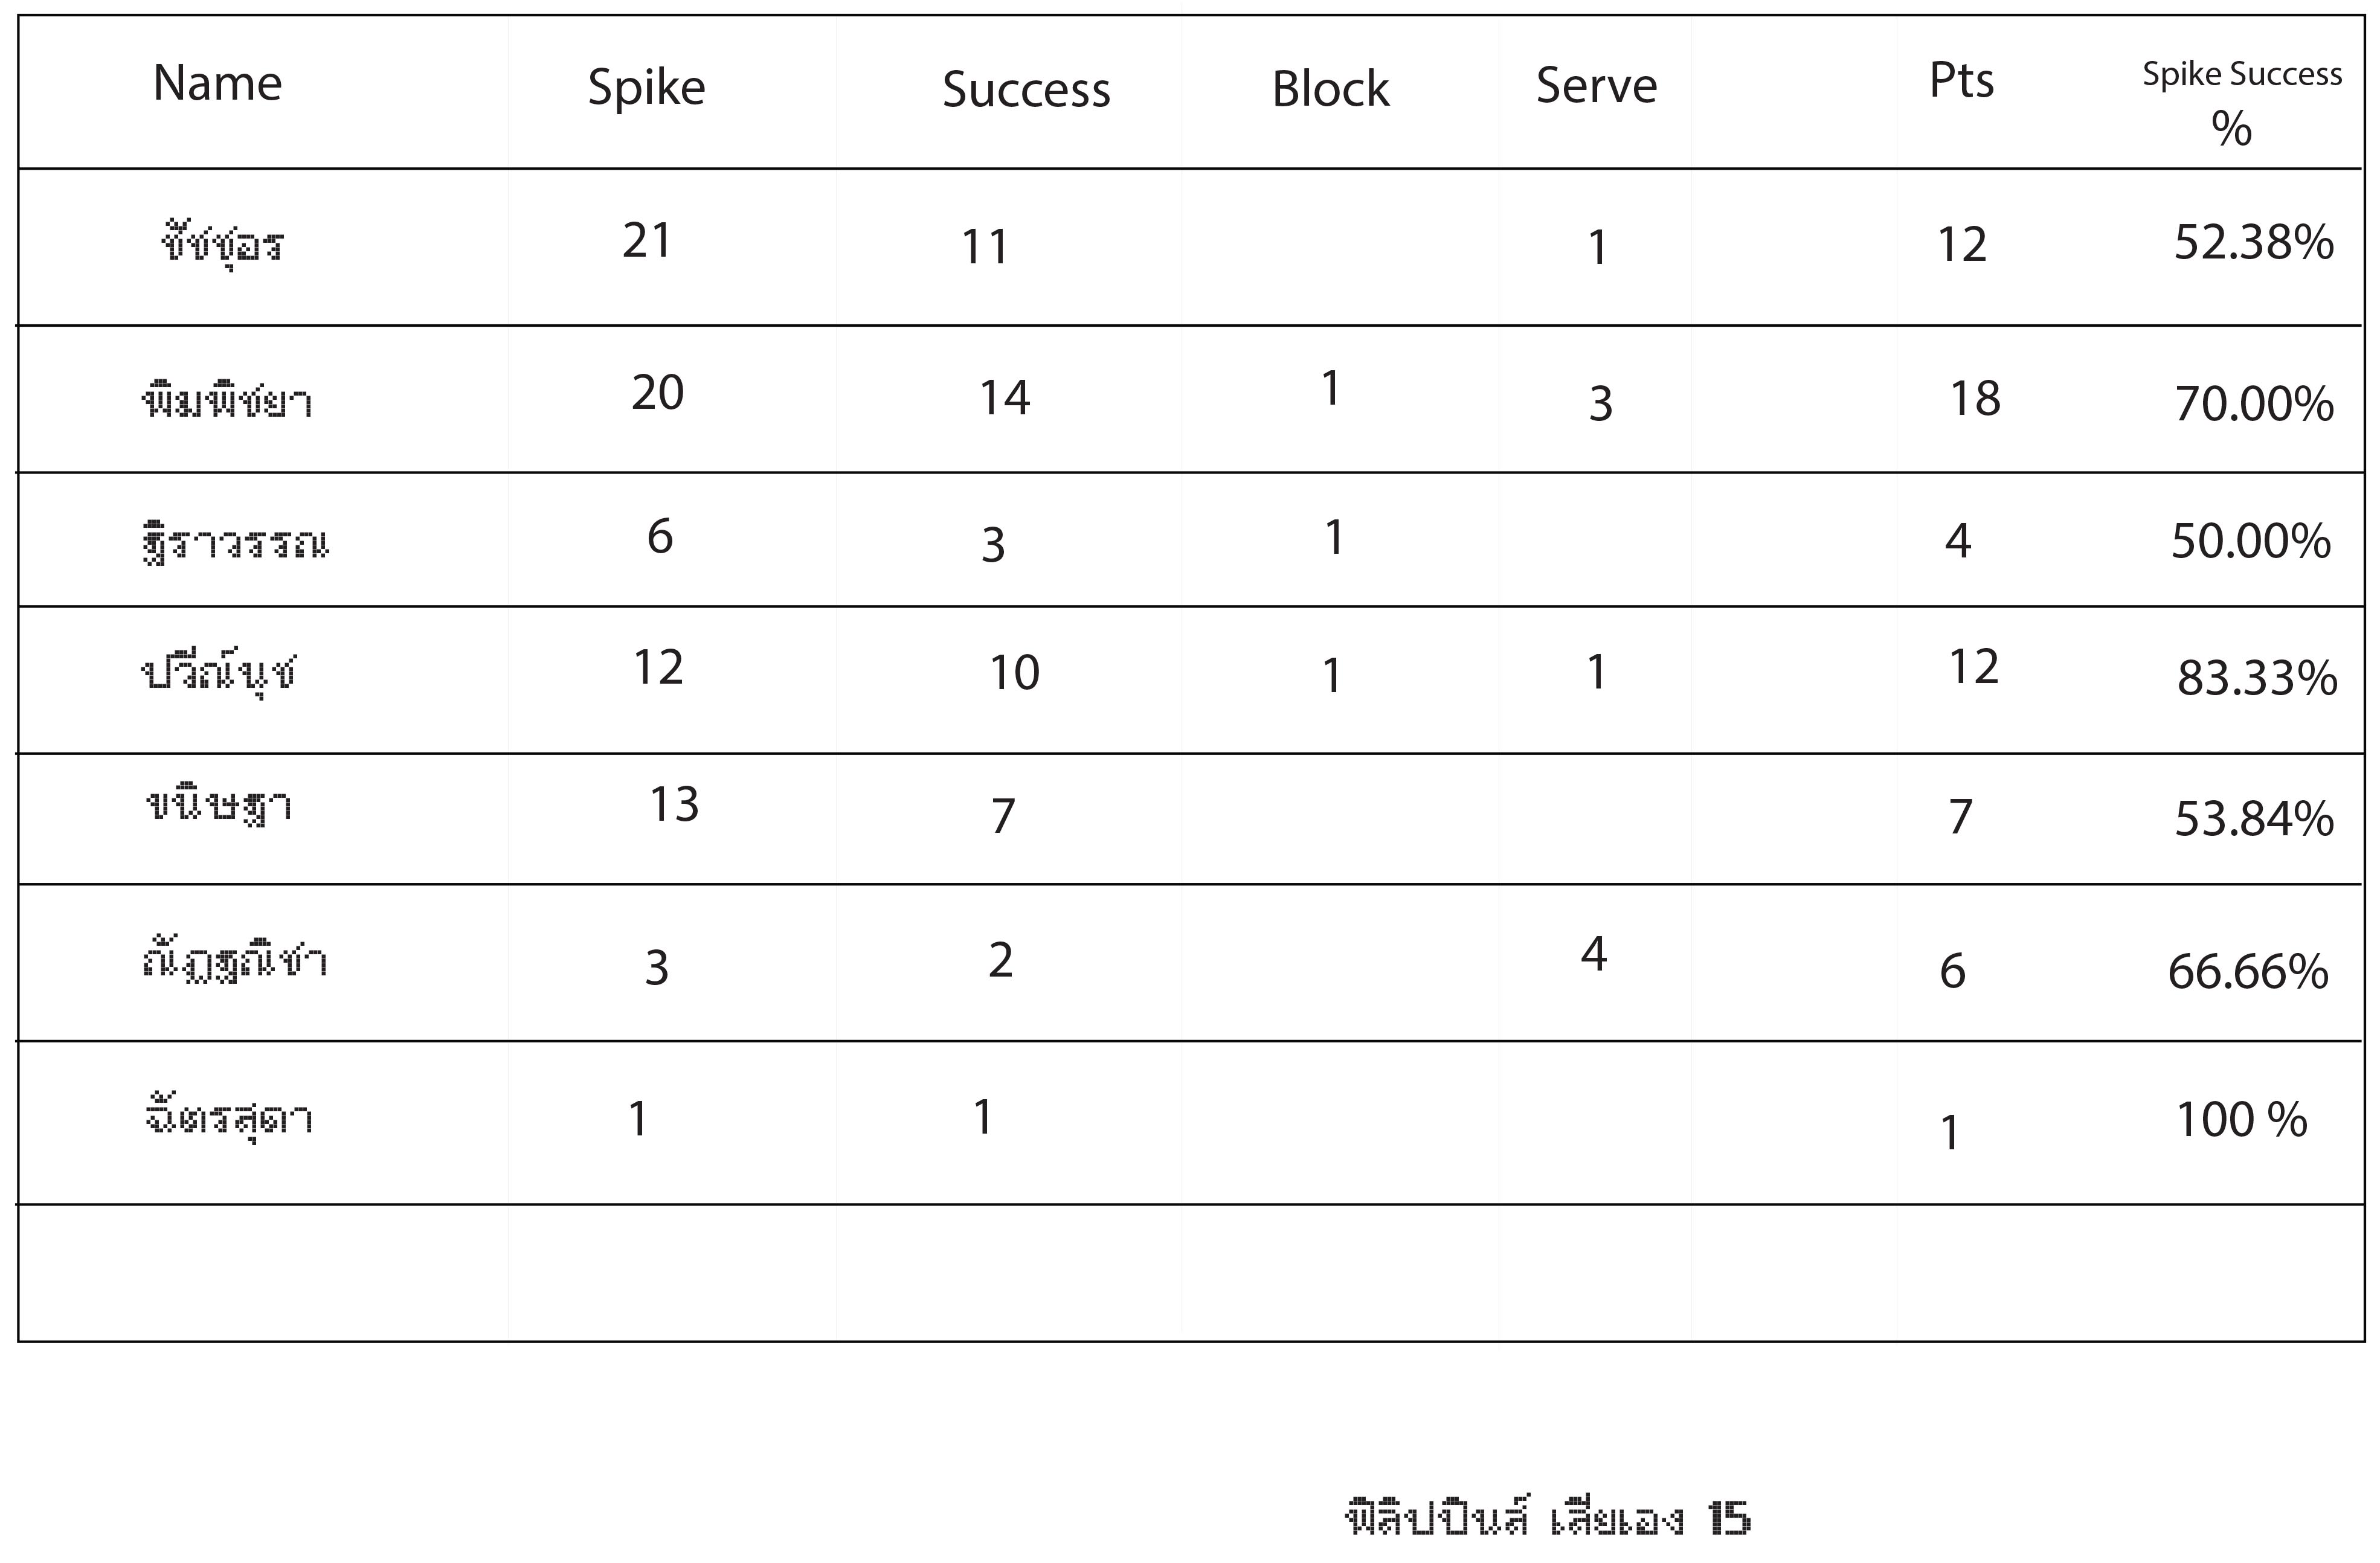Screen dimensions: 2380x1563
Task: Click the spike count 21 cell
Action: (647, 241)
